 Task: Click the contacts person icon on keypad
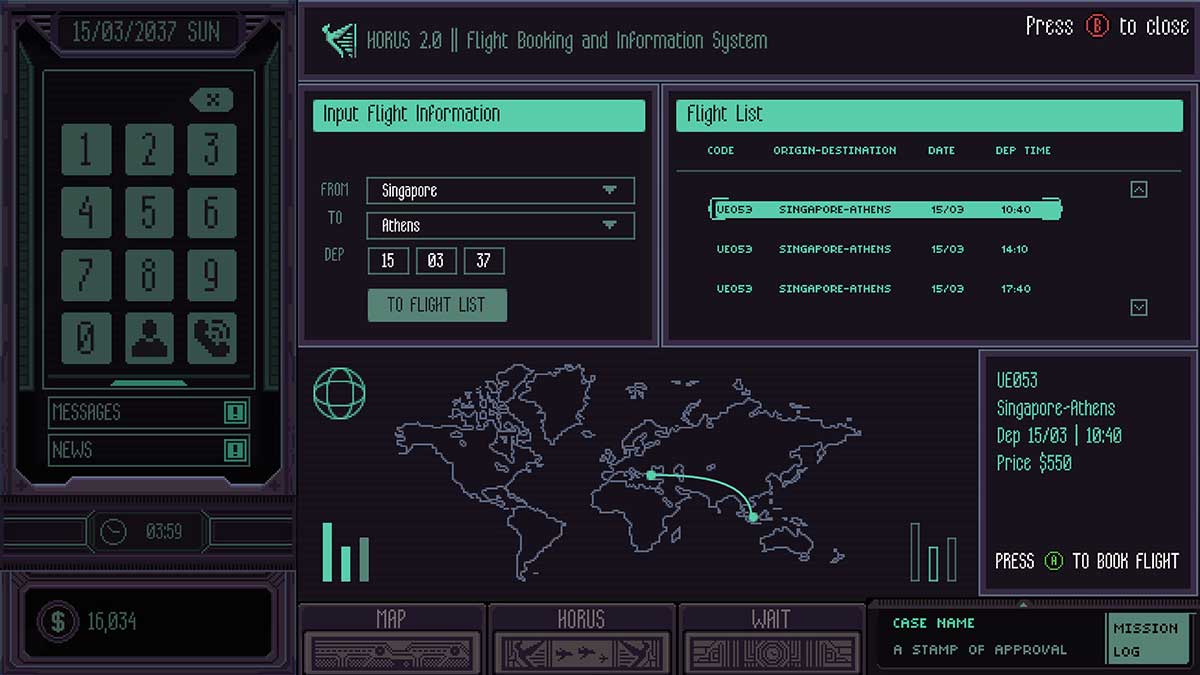click(x=149, y=338)
